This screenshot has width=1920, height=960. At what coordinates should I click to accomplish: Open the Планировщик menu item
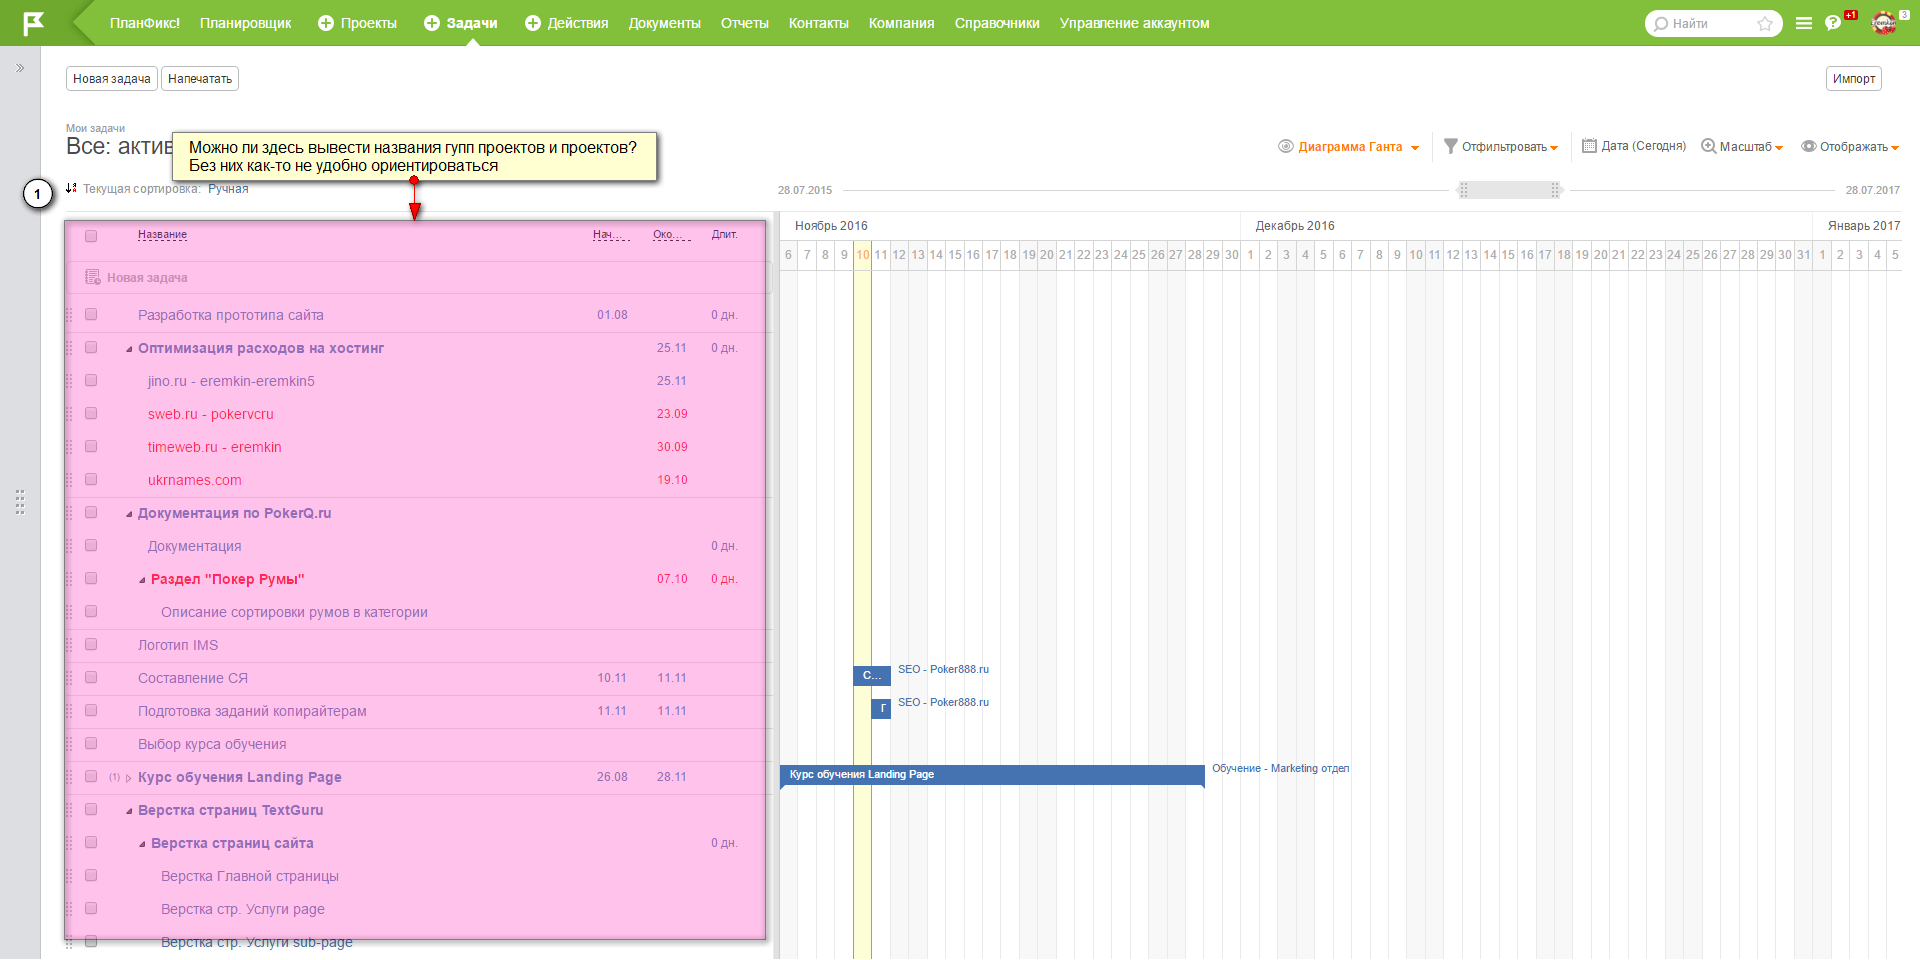tap(246, 23)
